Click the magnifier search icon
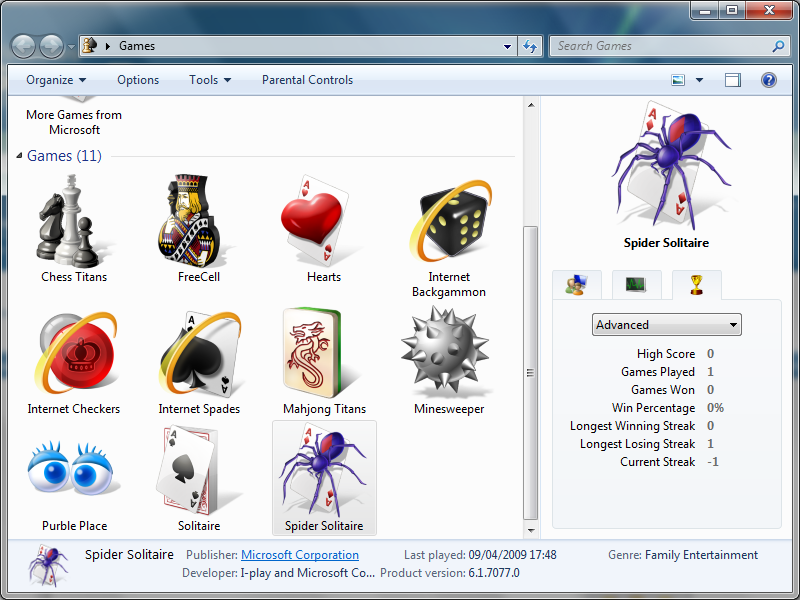The height and width of the screenshot is (600, 800). (778, 46)
